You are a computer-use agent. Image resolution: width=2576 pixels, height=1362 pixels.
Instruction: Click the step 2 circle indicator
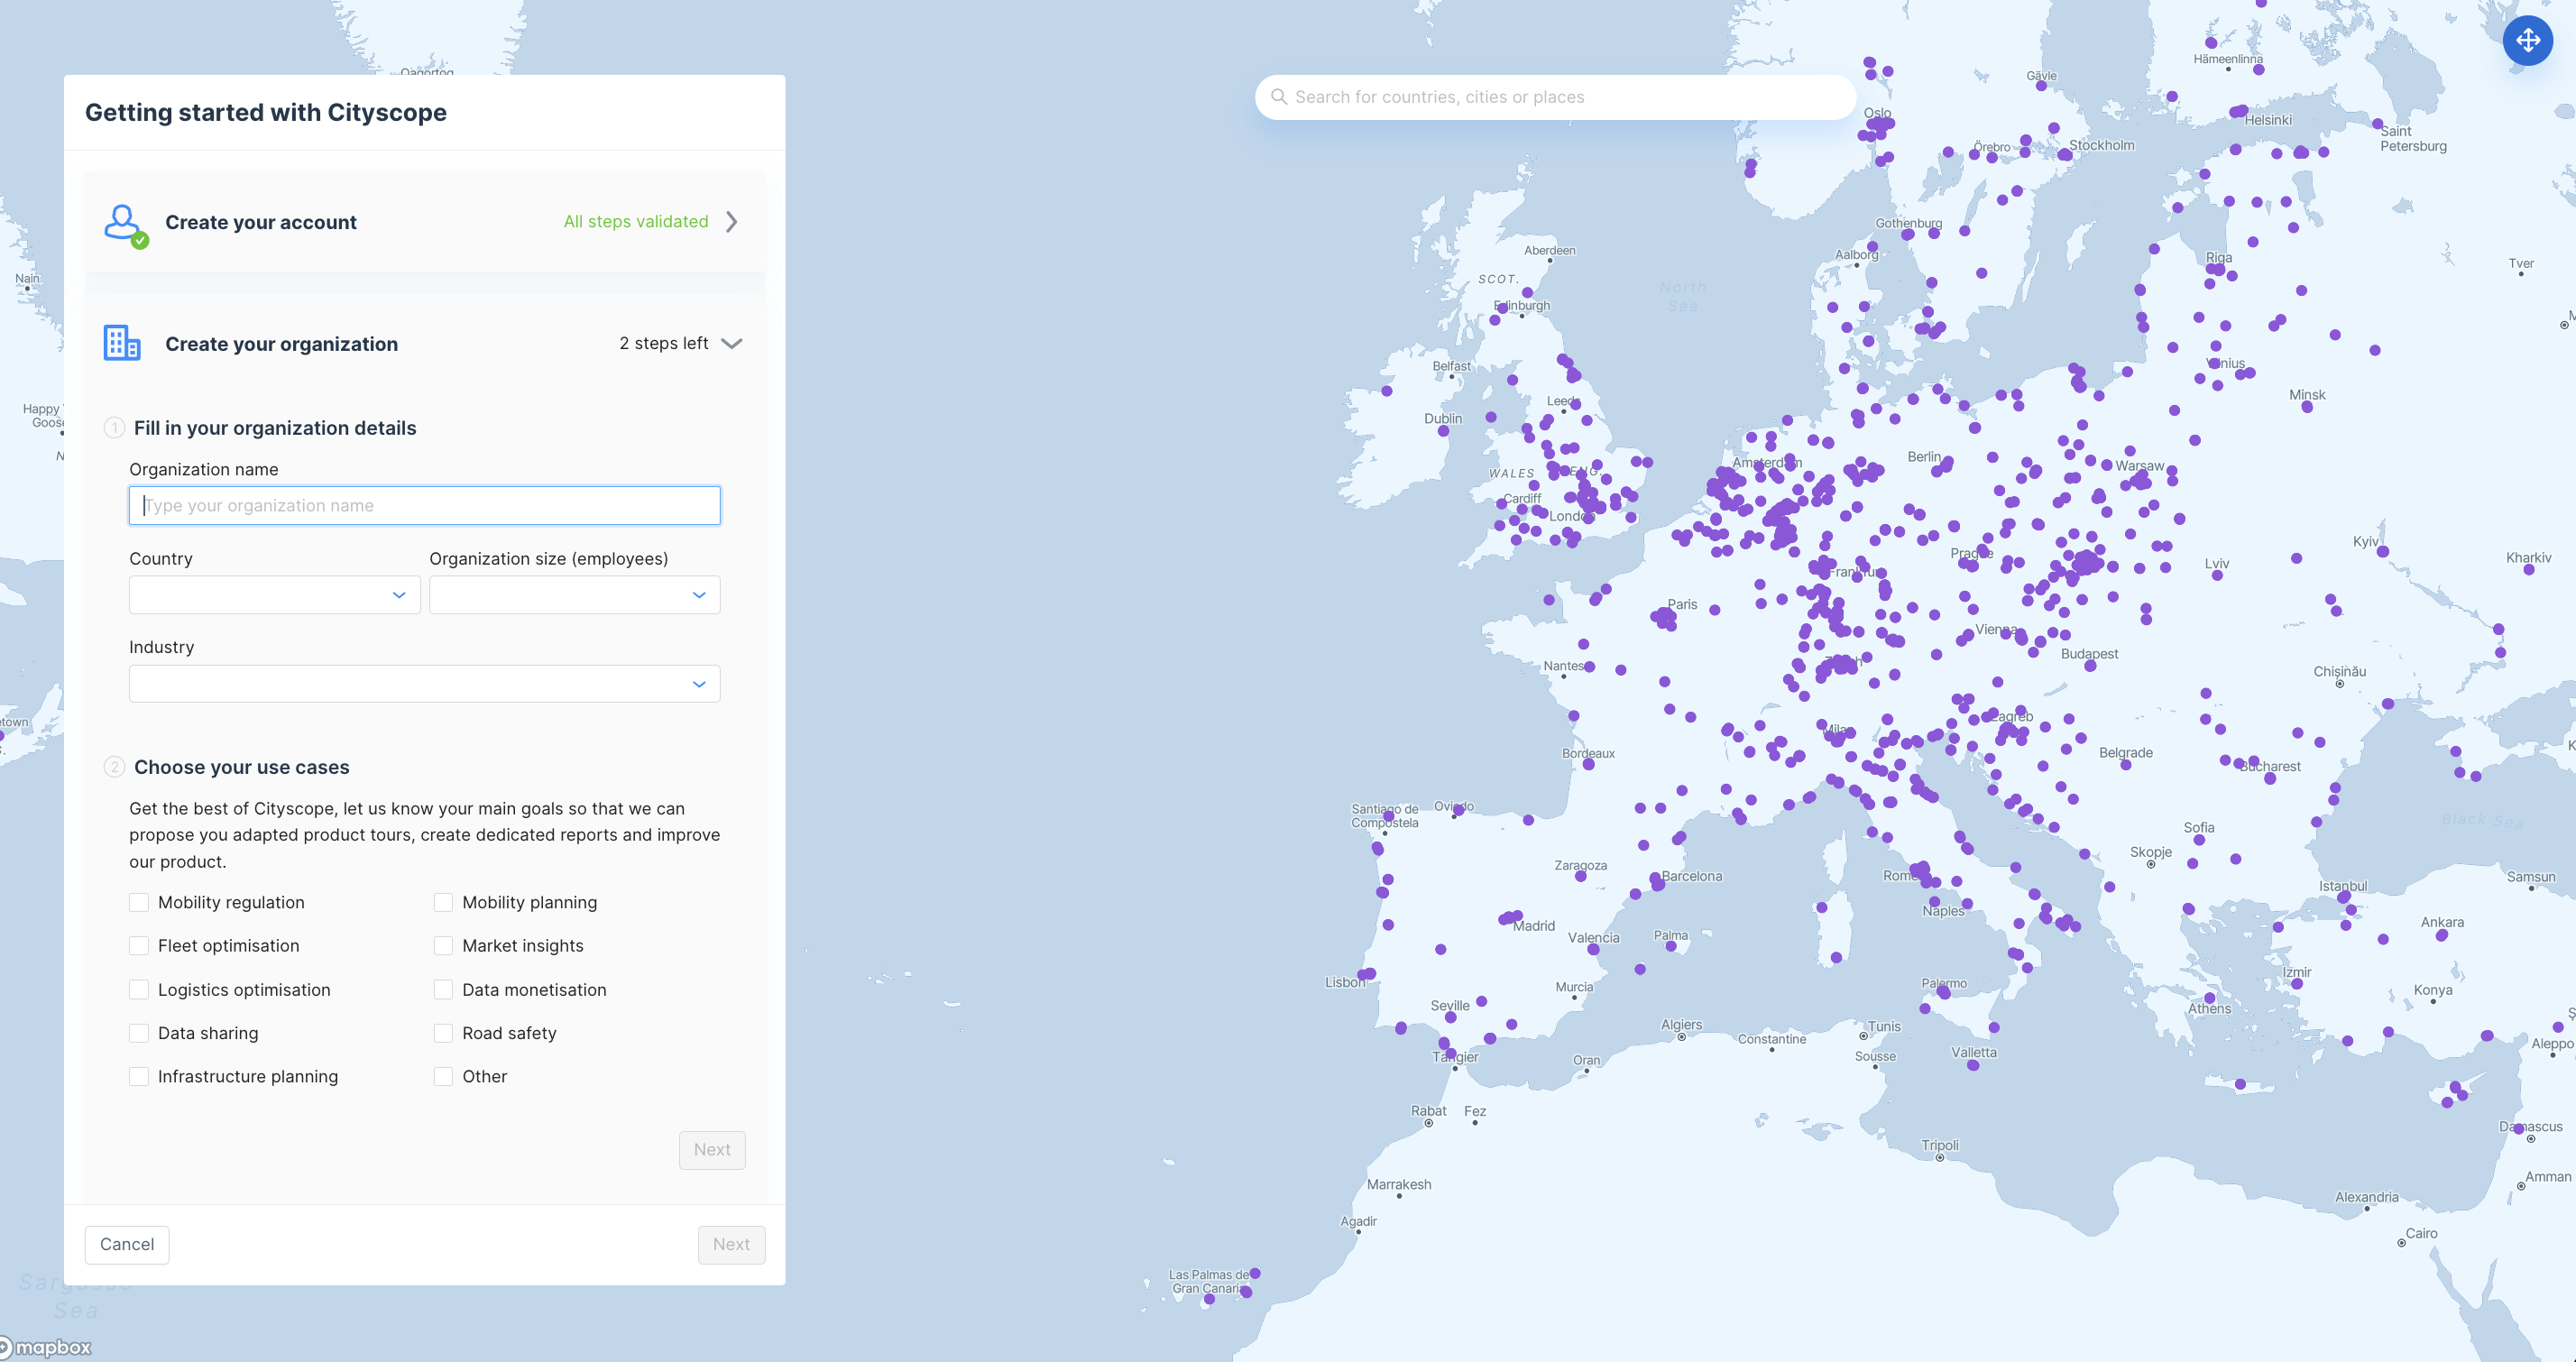tap(114, 767)
